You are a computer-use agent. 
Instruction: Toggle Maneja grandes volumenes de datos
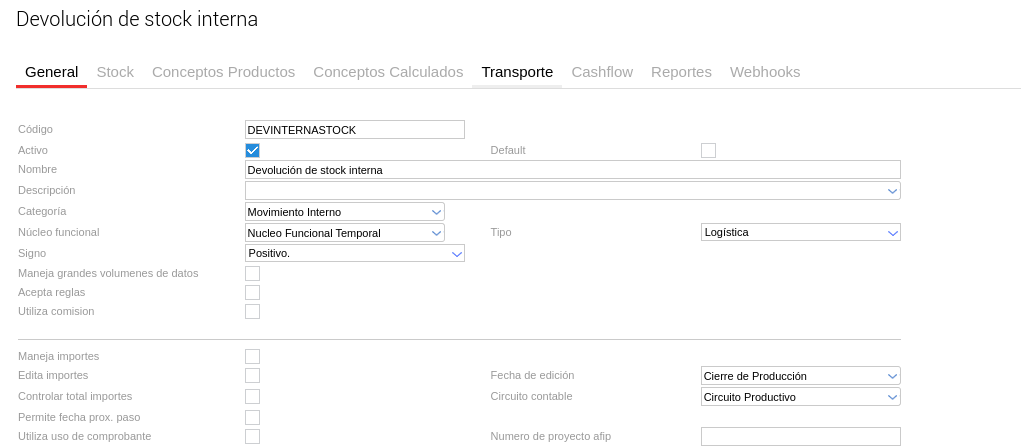click(252, 273)
